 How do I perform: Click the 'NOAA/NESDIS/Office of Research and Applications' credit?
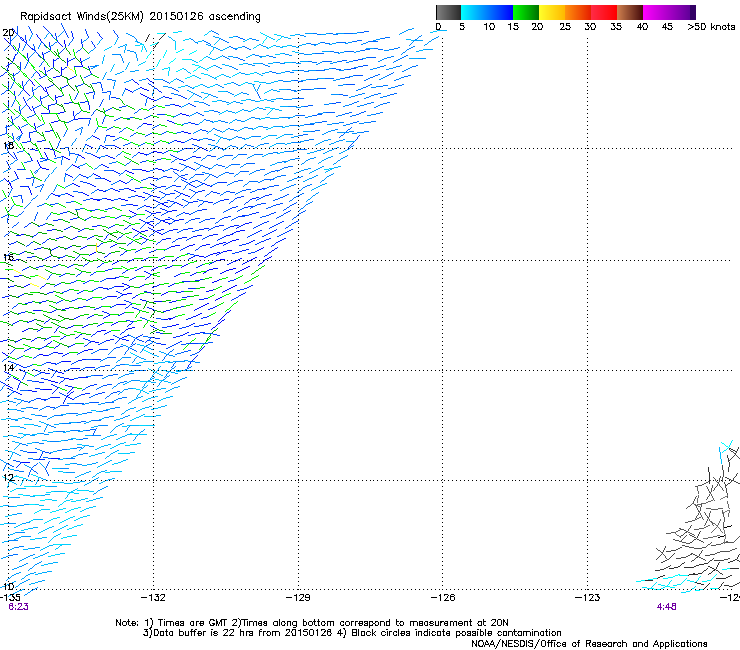click(589, 644)
